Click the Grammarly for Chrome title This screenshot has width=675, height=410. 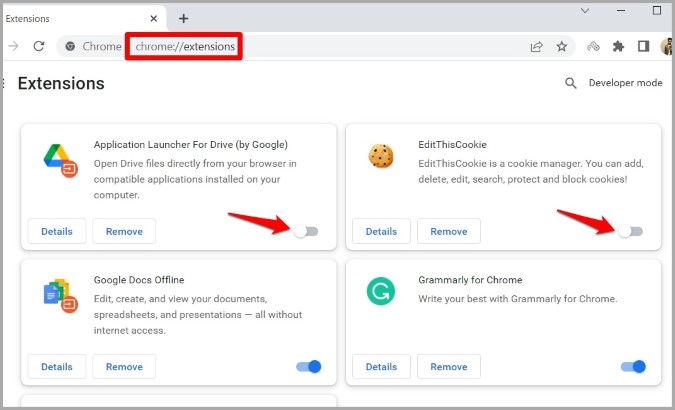pos(470,280)
